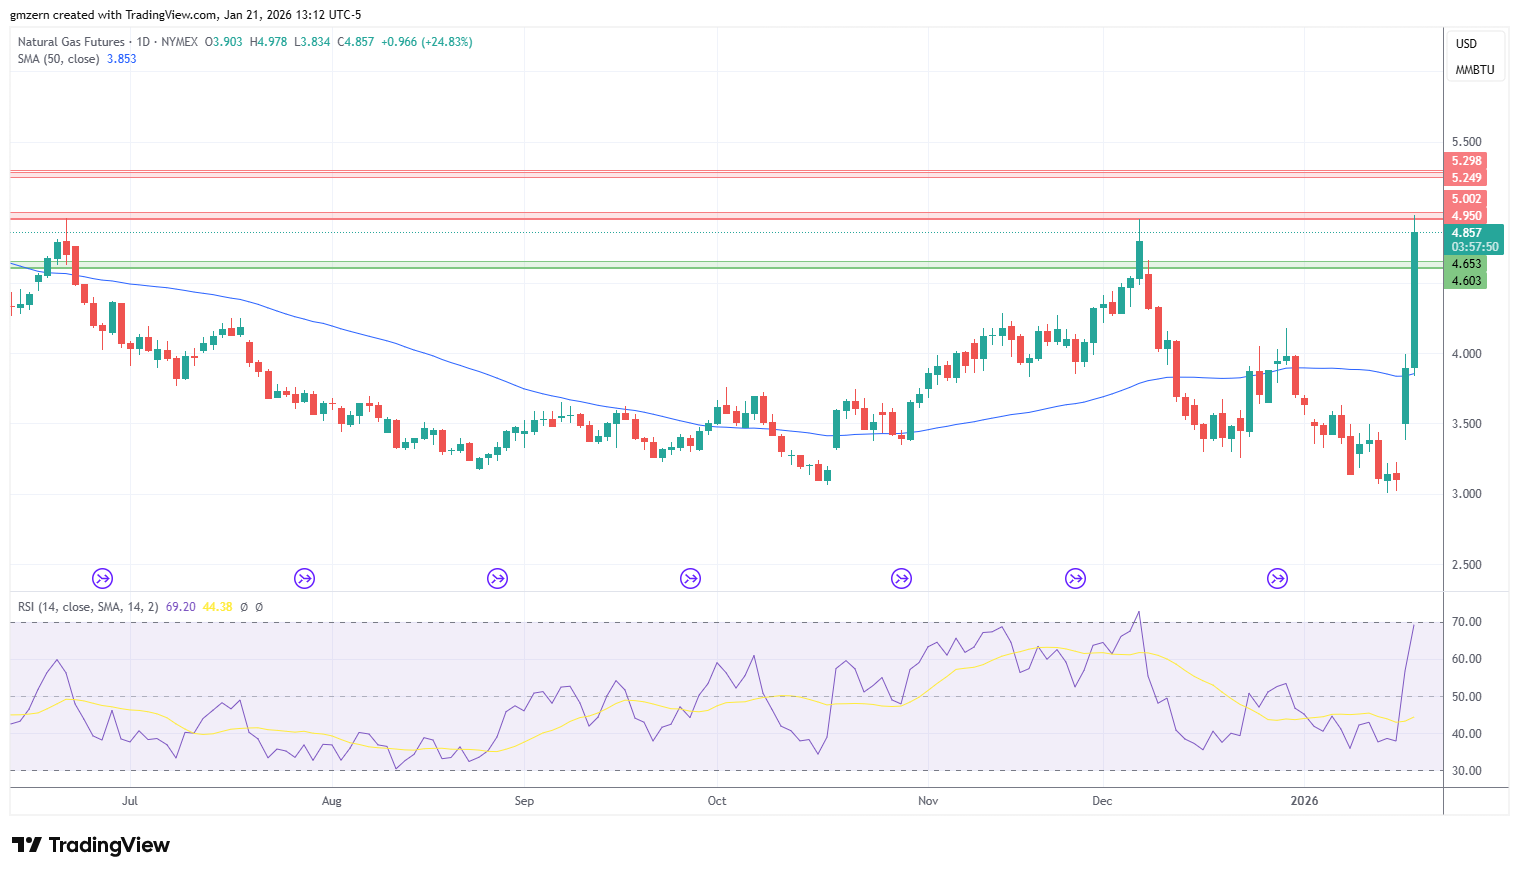
Task: Open the rollover marker nearest the Sep label
Action: tap(497, 578)
